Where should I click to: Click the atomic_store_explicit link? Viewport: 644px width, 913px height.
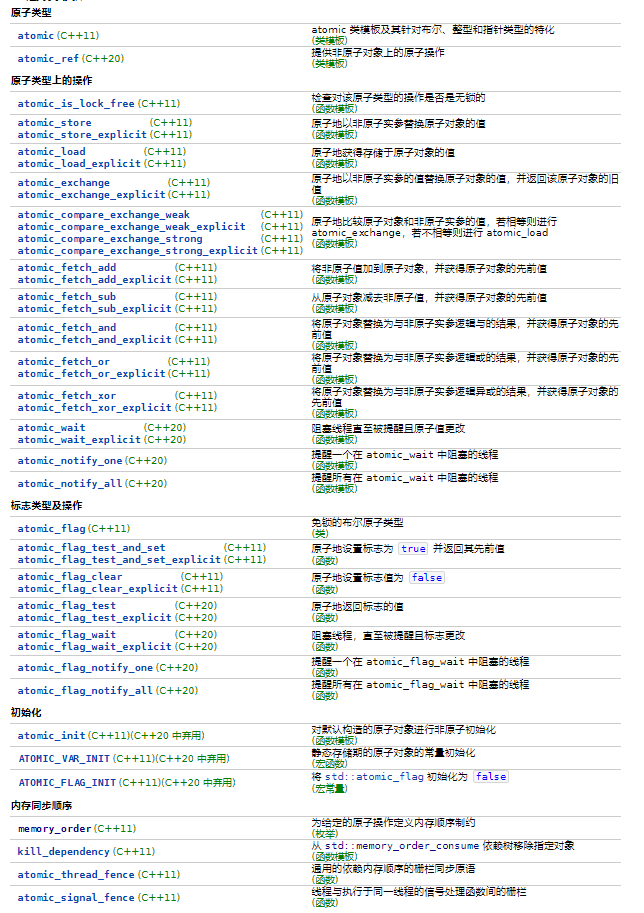(82, 135)
